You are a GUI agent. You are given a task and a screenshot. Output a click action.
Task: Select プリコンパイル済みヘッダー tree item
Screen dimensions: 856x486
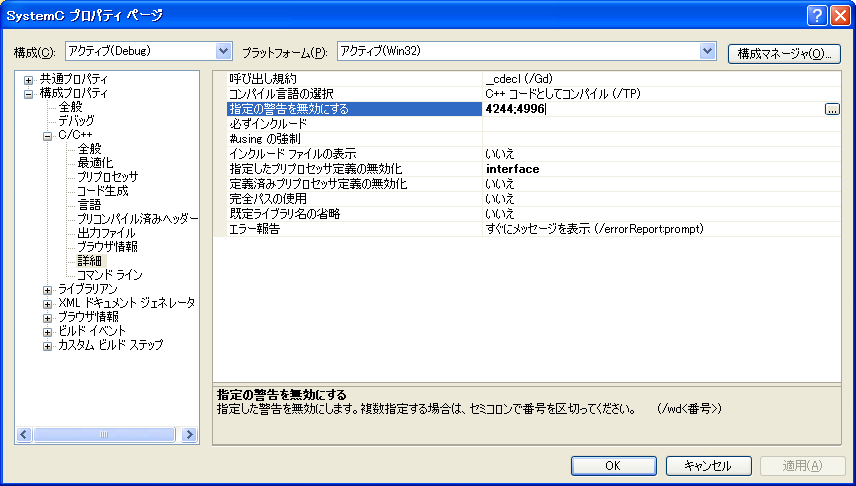[x=137, y=219]
